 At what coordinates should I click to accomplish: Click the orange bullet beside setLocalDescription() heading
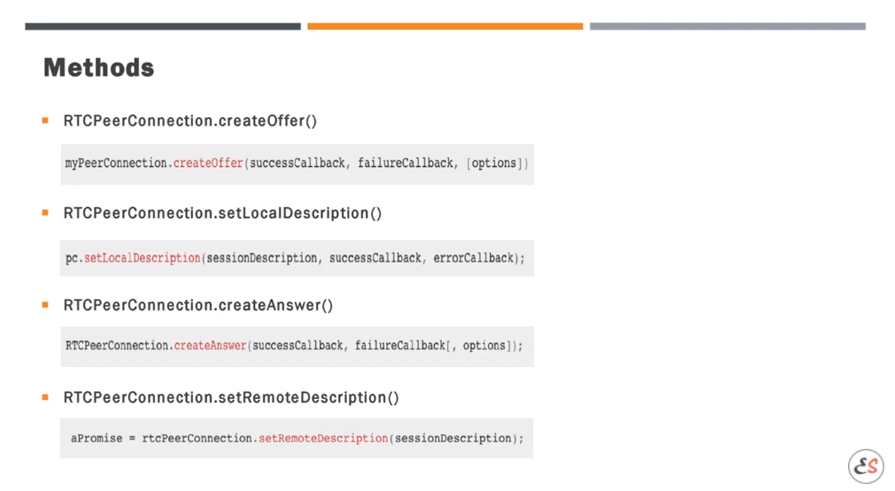(x=45, y=213)
